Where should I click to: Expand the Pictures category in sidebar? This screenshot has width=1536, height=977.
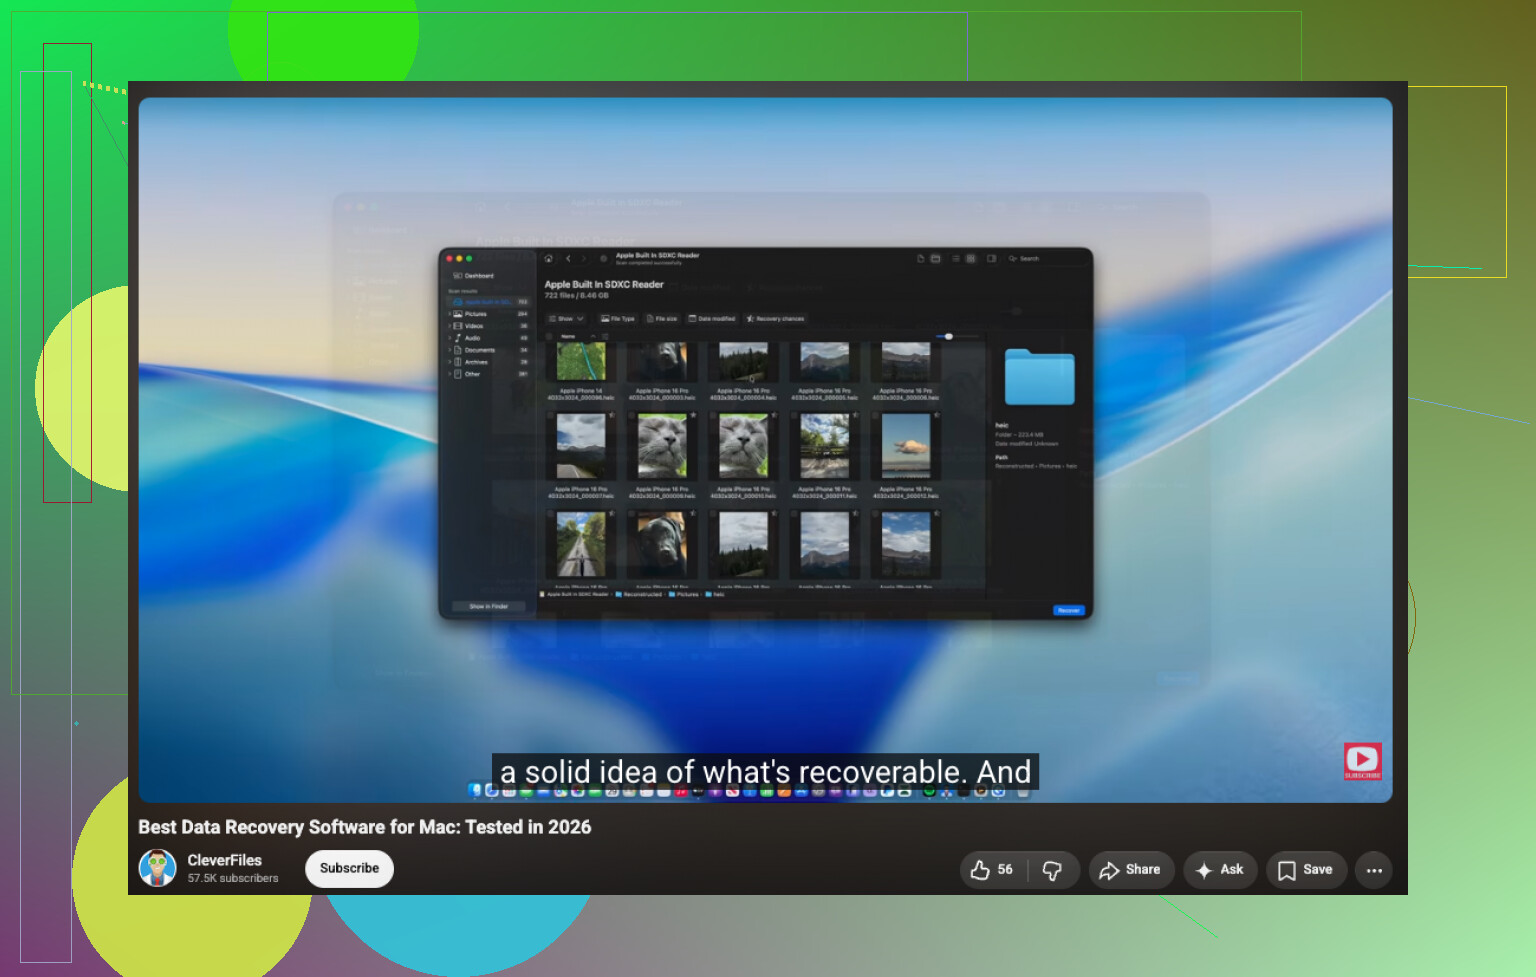point(449,314)
